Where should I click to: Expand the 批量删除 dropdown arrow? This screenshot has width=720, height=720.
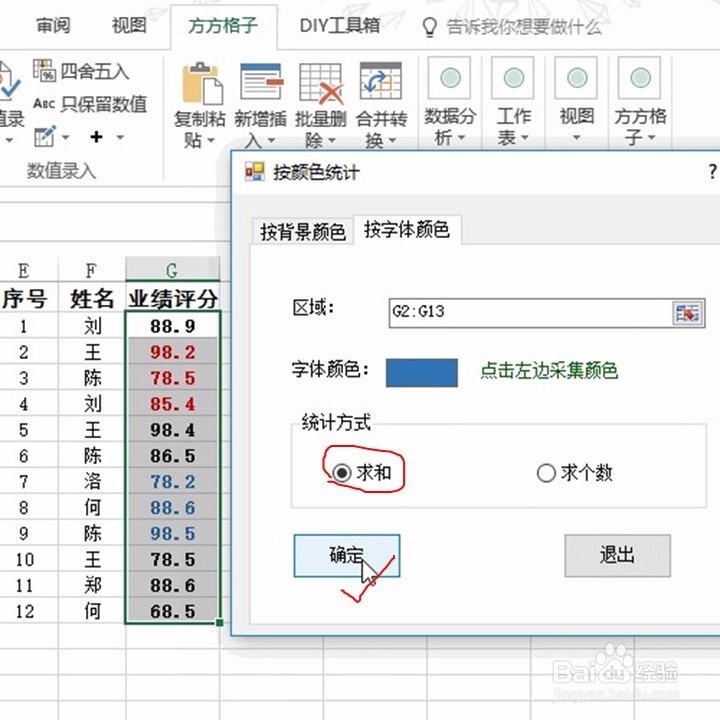332,140
